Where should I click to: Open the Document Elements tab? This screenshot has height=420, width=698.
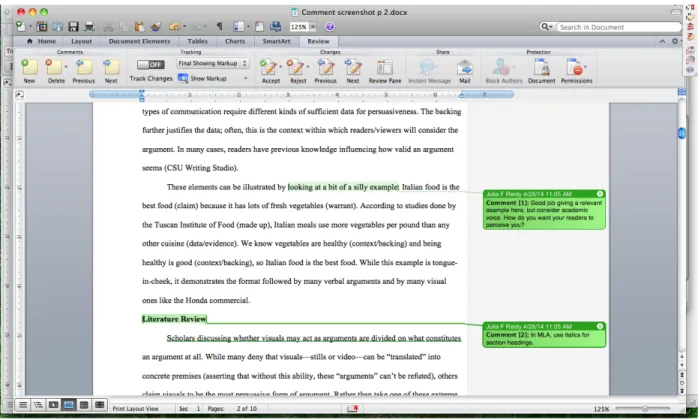click(139, 41)
